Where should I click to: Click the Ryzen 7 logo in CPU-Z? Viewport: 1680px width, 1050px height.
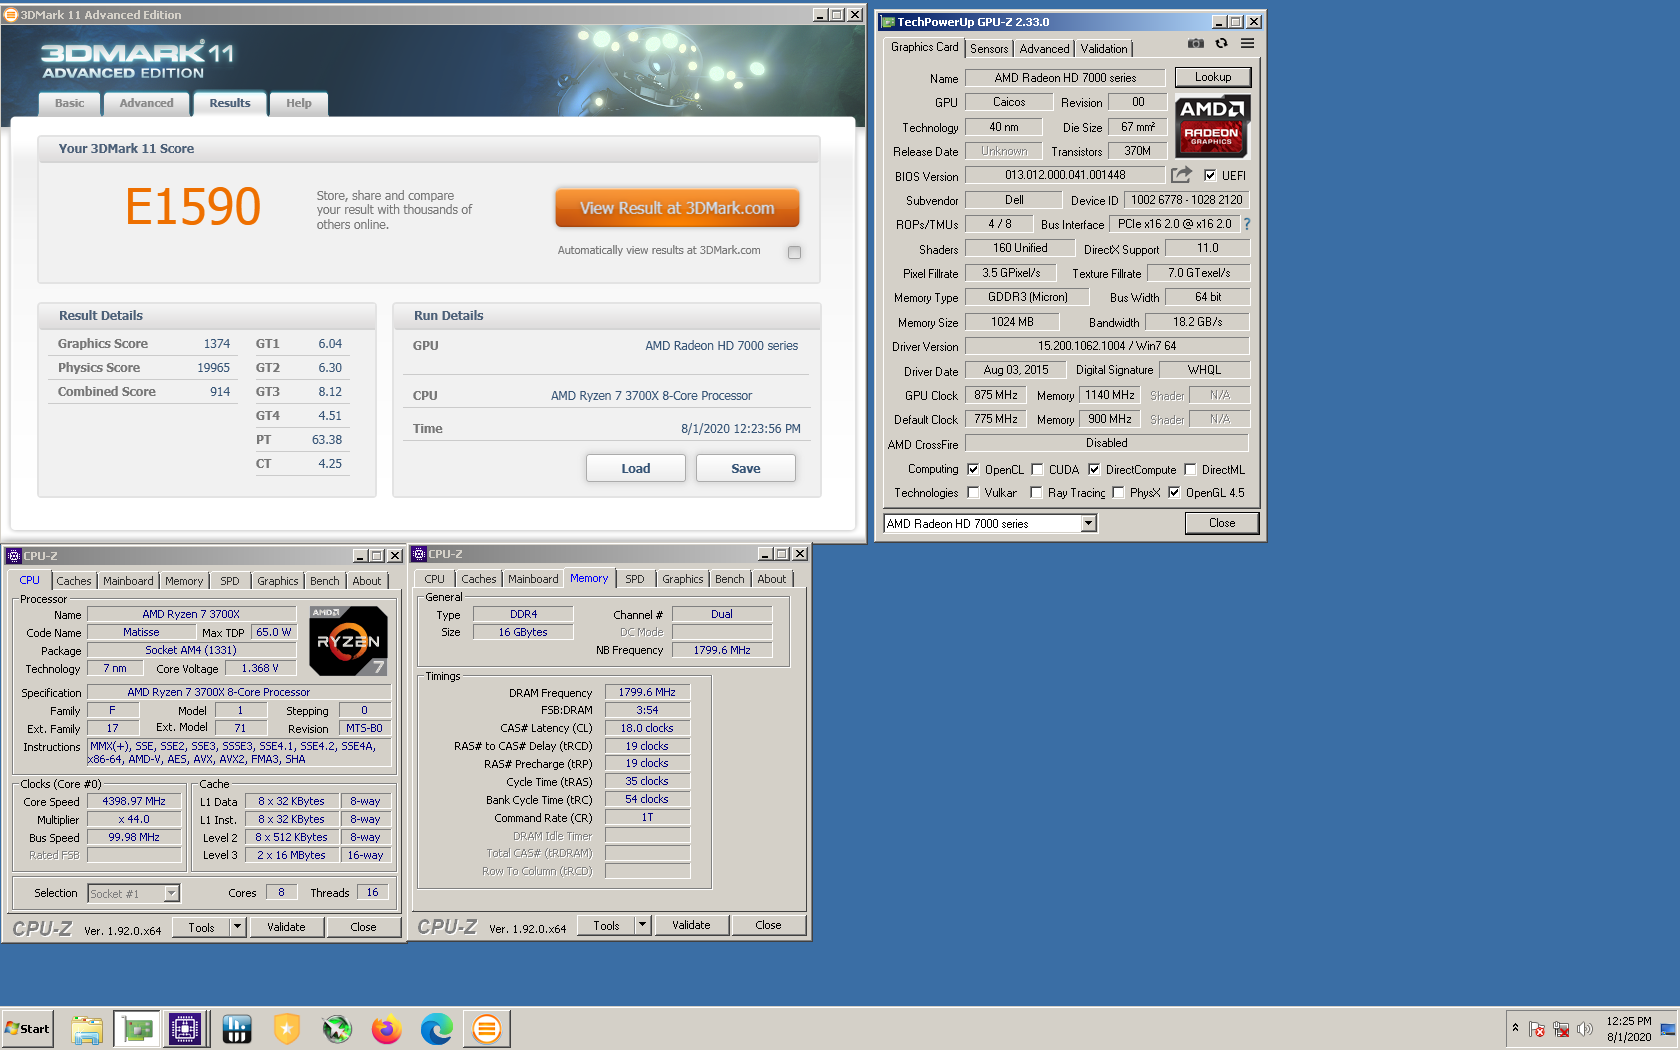click(348, 641)
